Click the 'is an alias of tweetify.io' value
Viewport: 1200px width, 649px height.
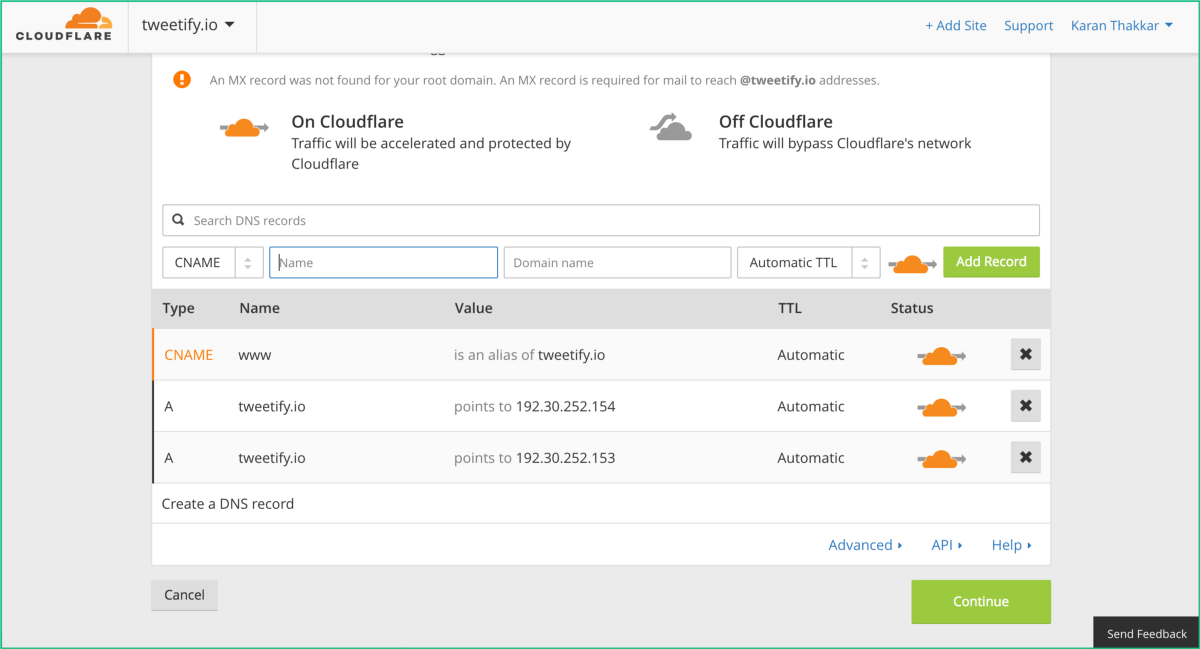pyautogui.click(x=529, y=355)
